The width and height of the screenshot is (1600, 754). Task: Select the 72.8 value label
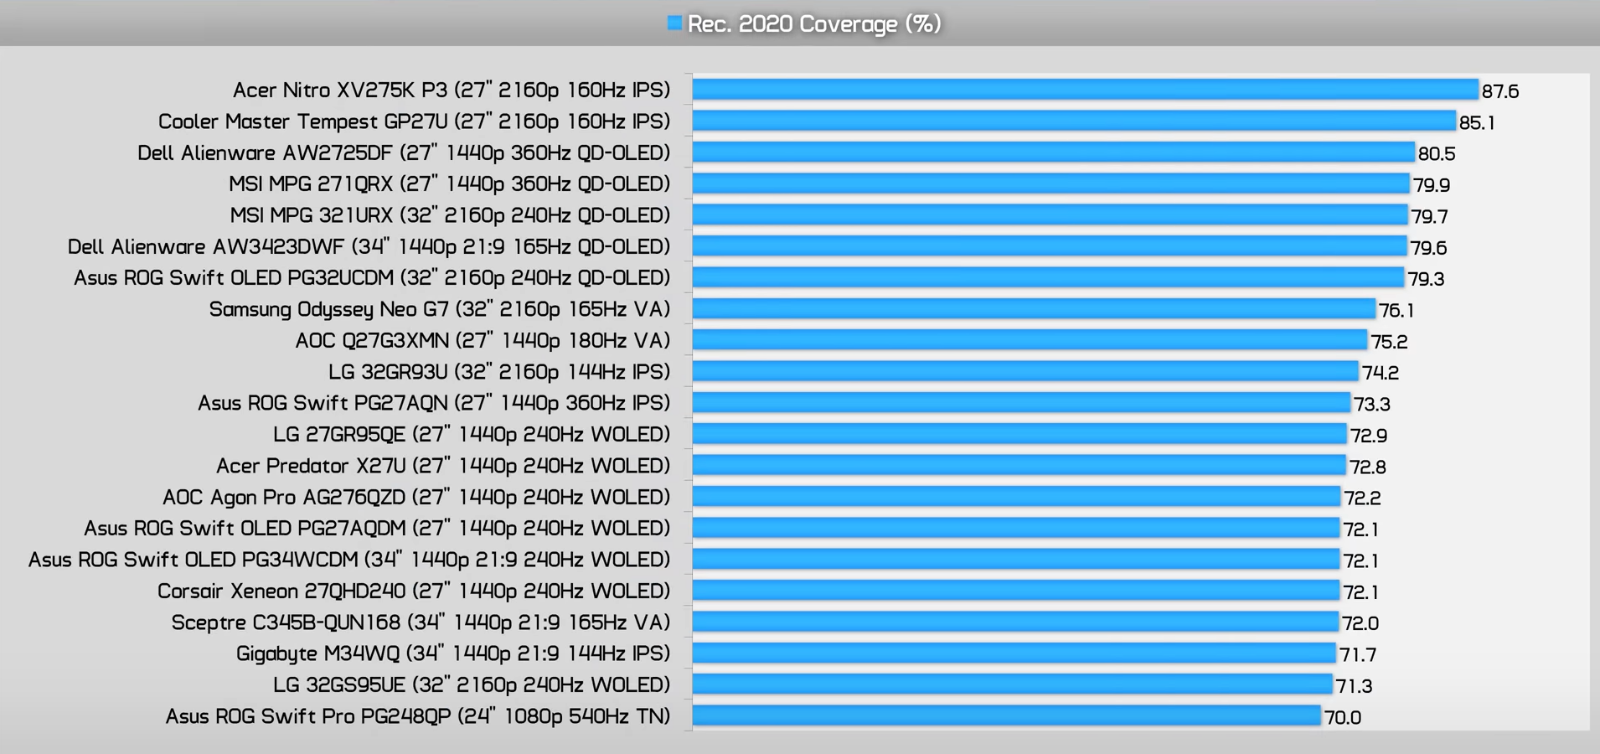[x=1368, y=467]
